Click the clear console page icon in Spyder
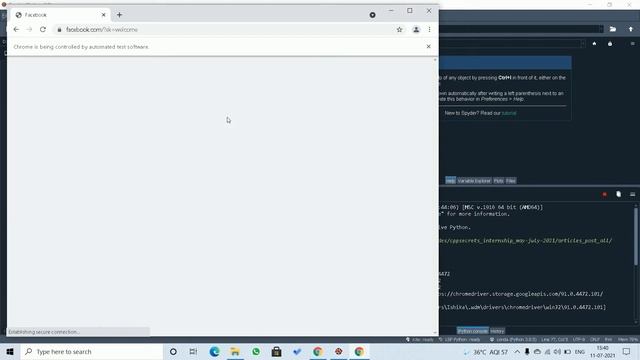640x360 pixels. coord(618,194)
